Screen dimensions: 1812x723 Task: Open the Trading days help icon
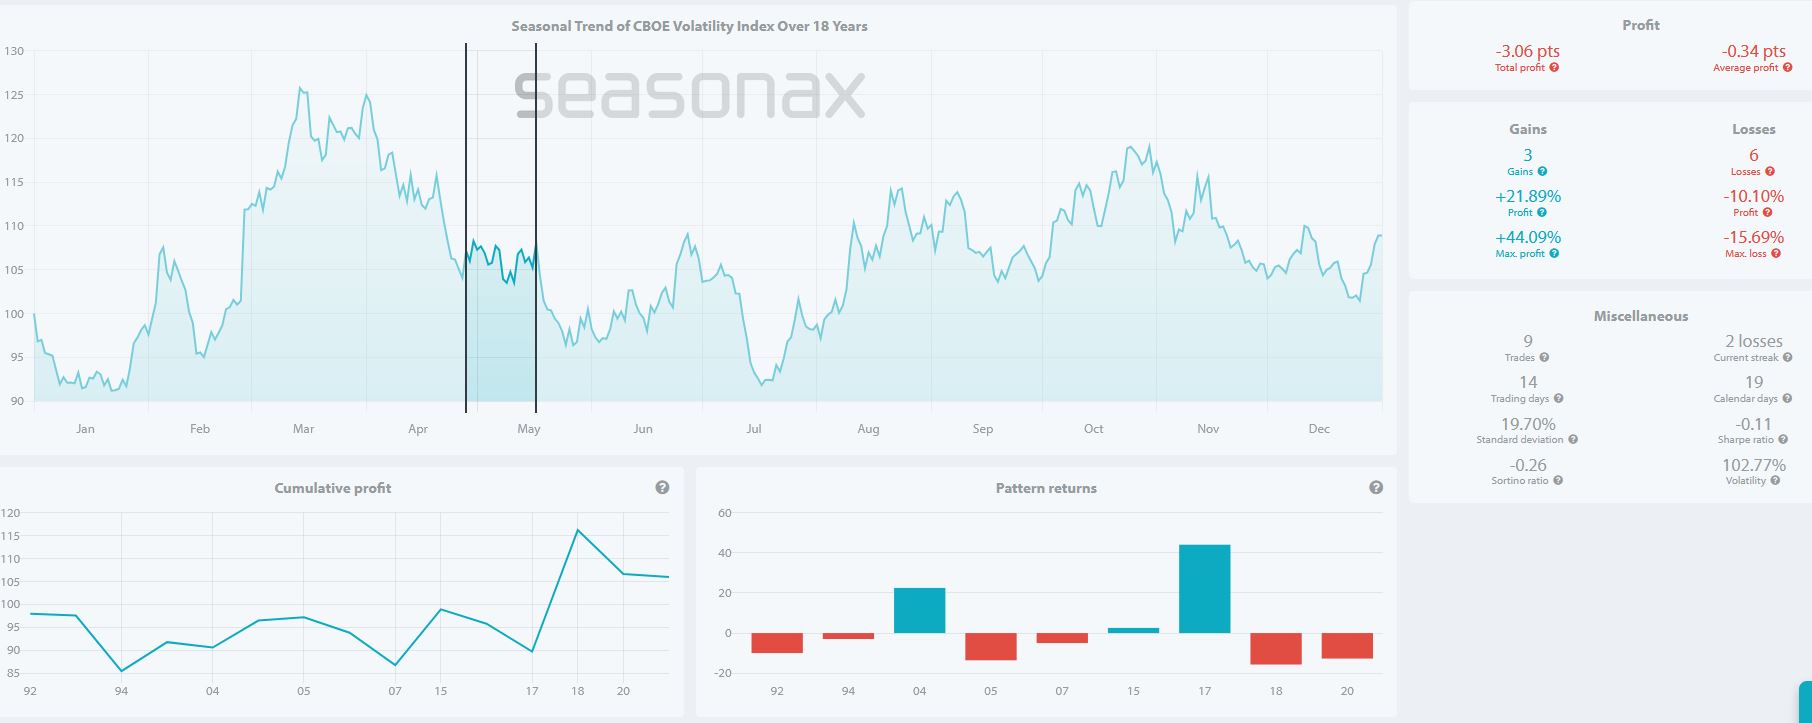[1558, 399]
